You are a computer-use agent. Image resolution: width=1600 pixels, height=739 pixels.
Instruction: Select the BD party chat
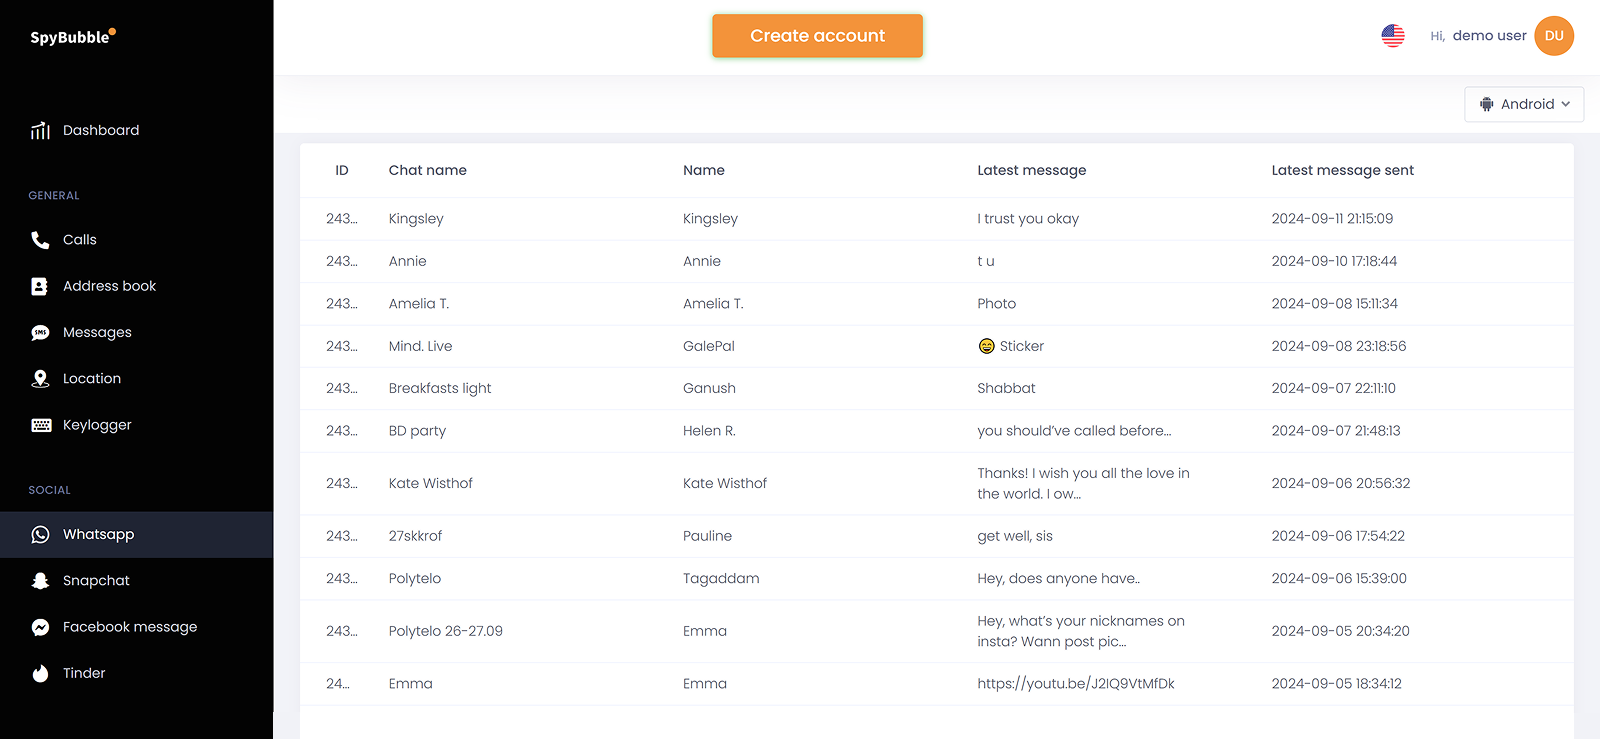(x=418, y=431)
